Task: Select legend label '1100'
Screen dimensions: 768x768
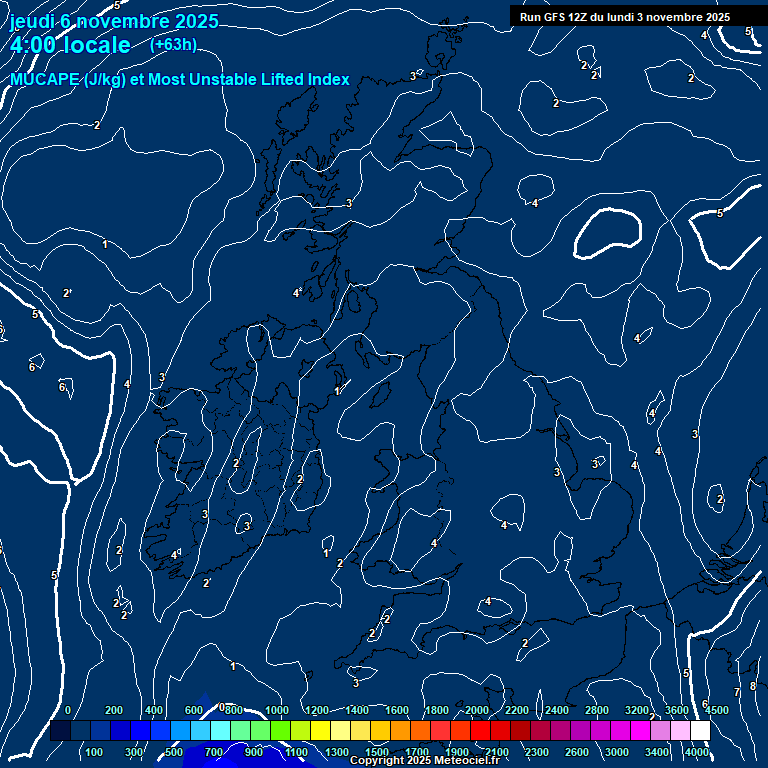Action: (x=297, y=752)
